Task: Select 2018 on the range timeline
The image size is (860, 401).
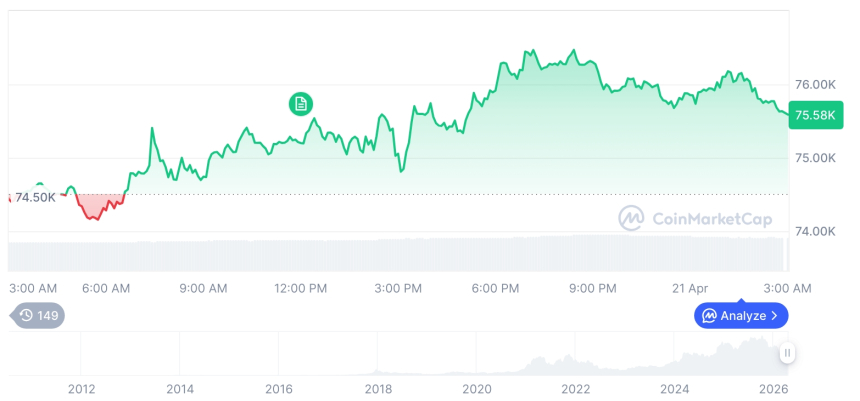Action: pos(378,389)
